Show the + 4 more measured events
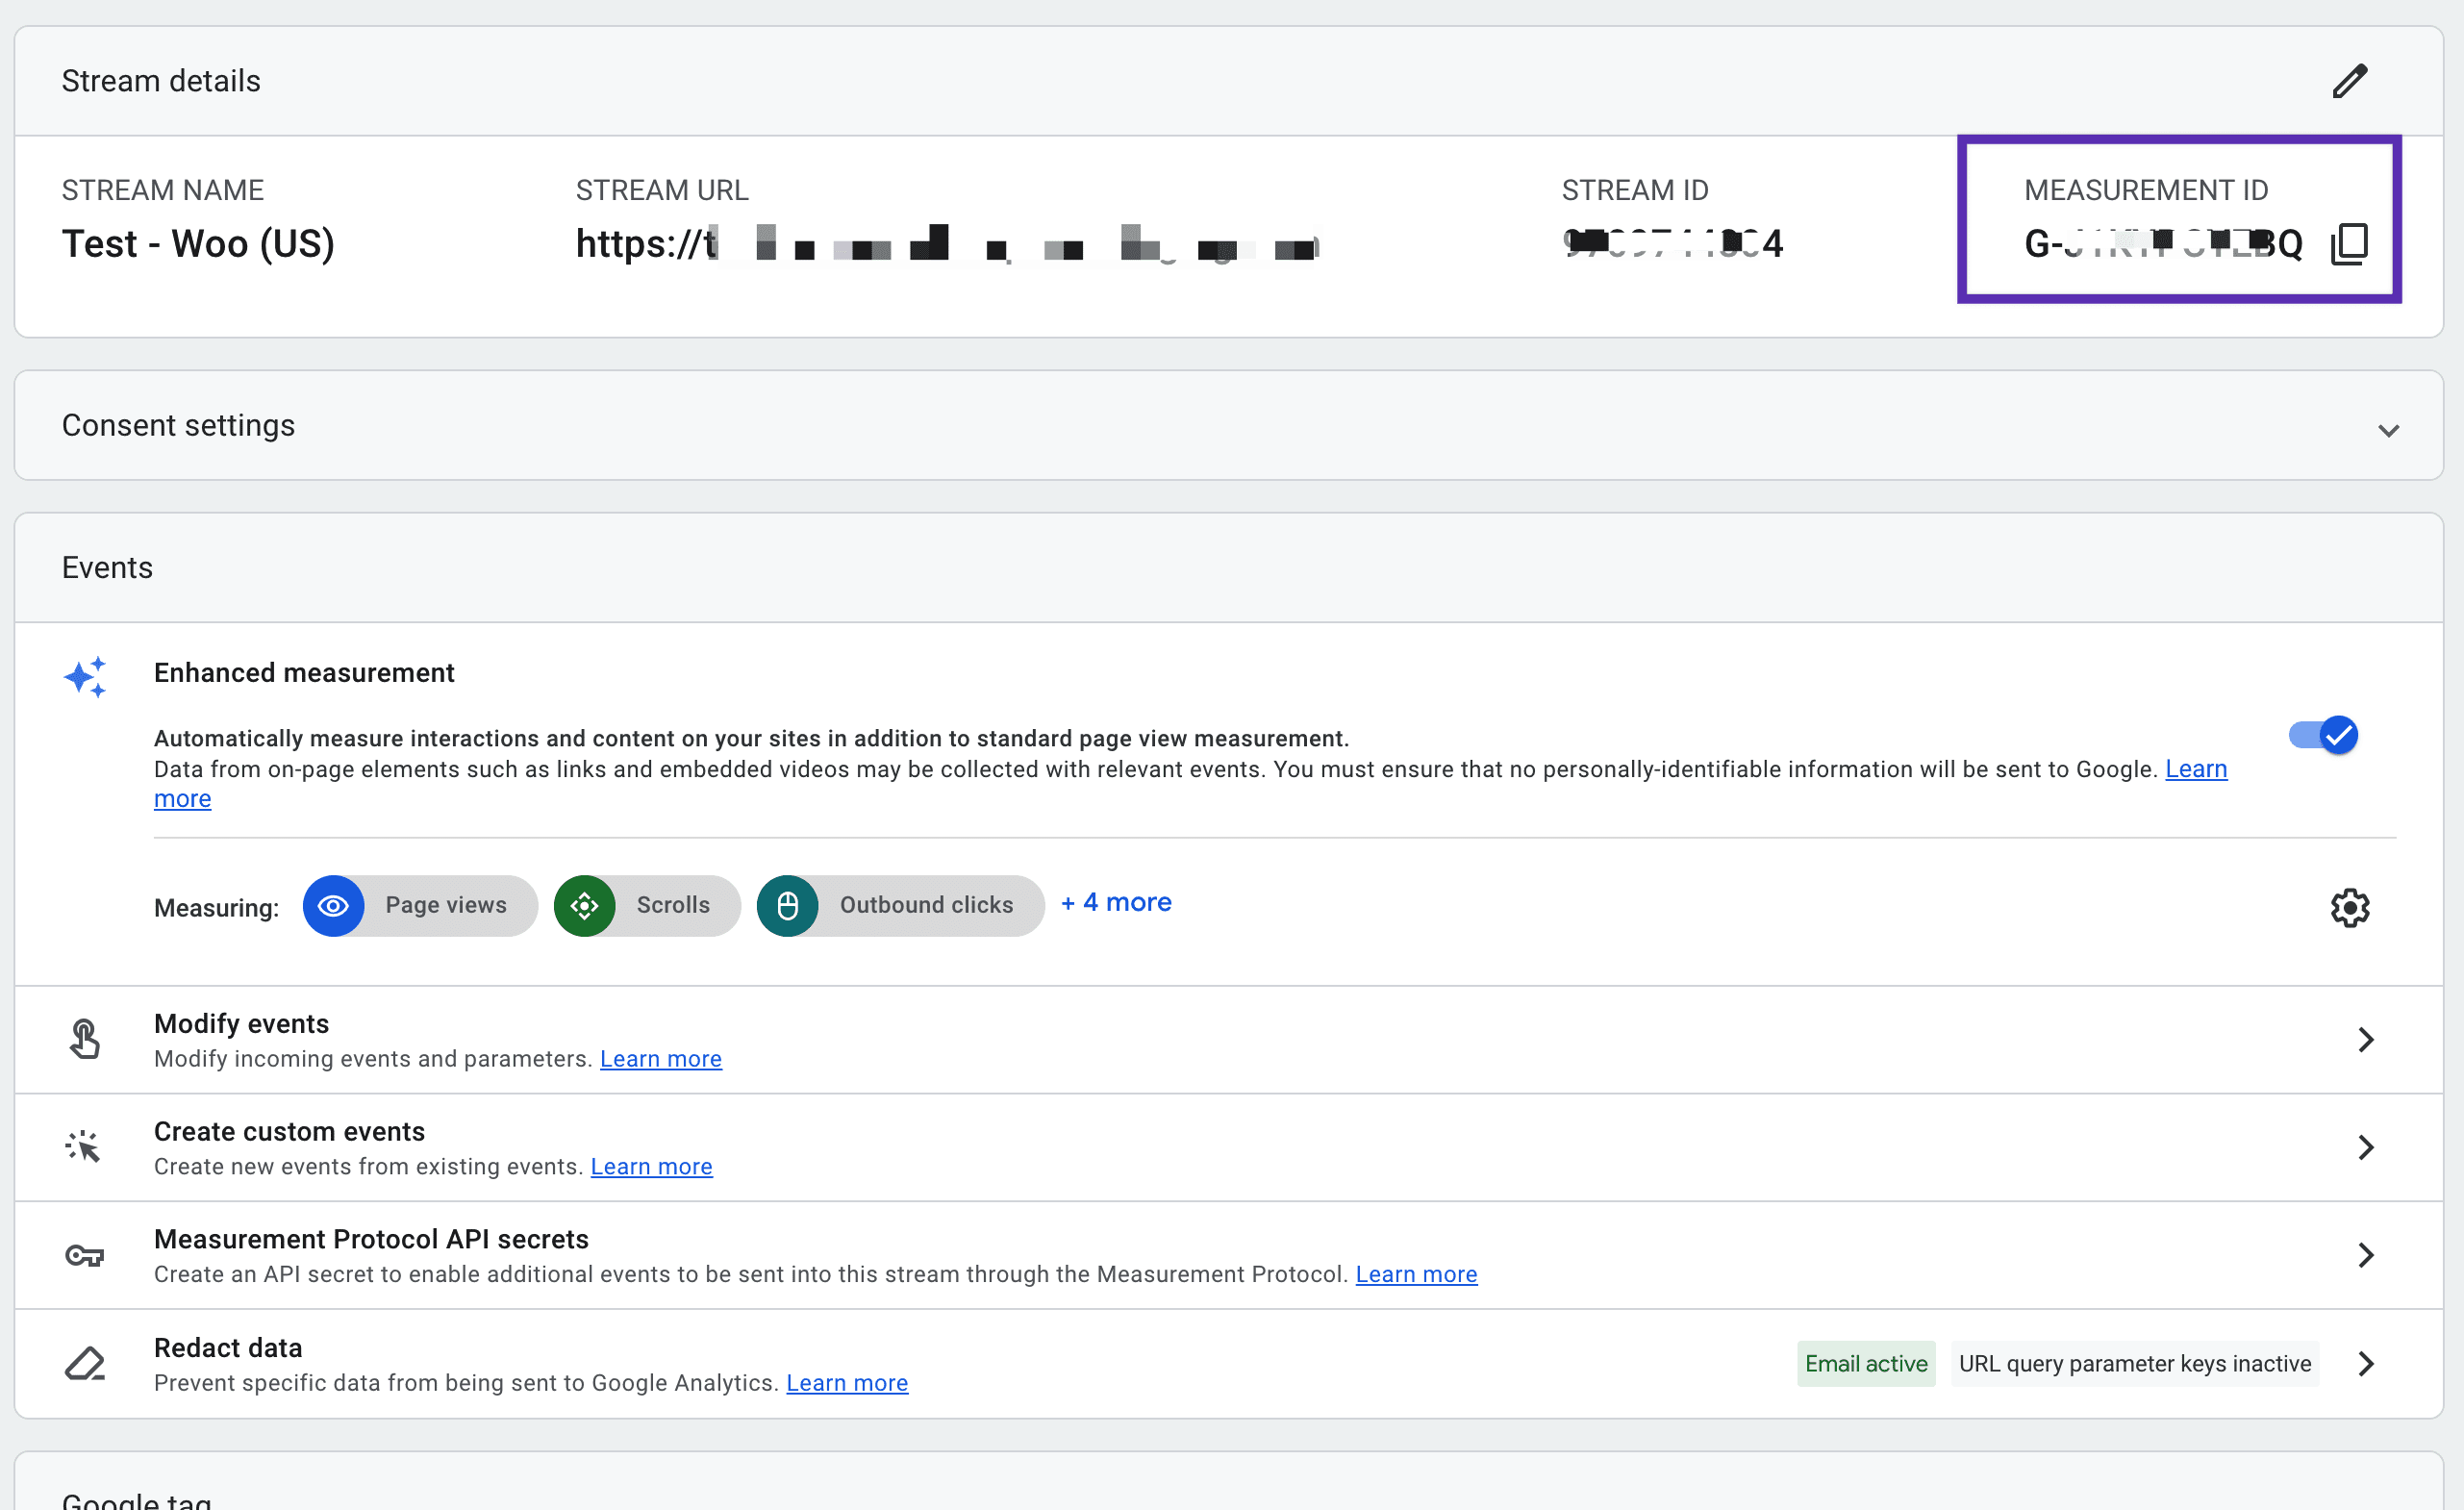 tap(1116, 902)
